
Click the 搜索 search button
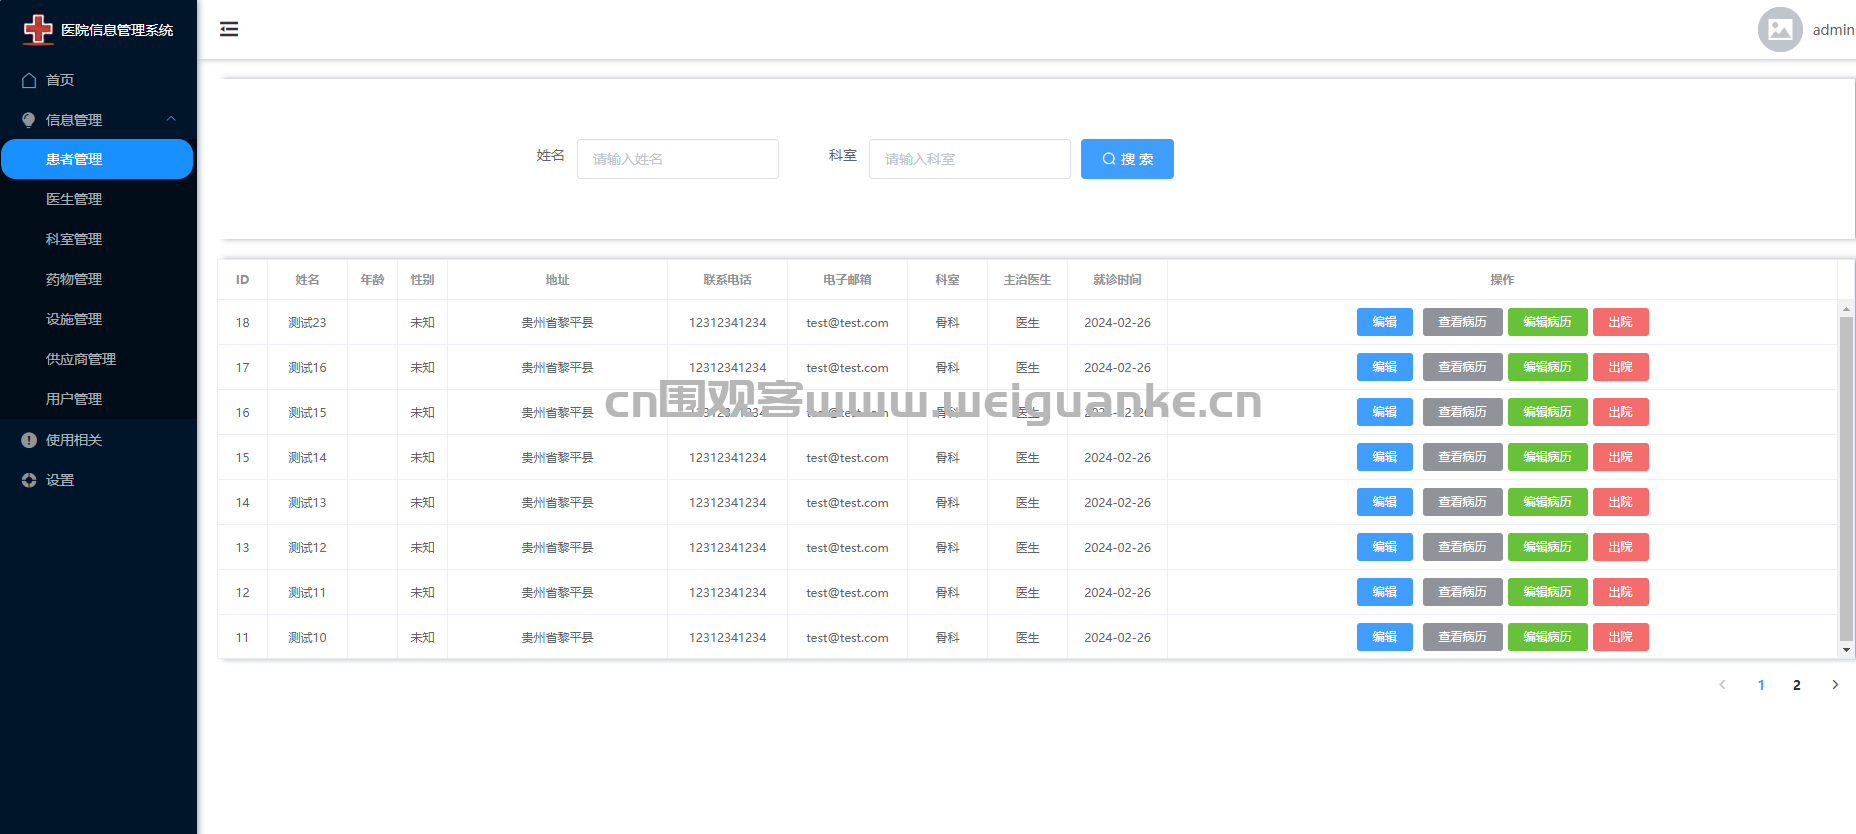(1126, 159)
